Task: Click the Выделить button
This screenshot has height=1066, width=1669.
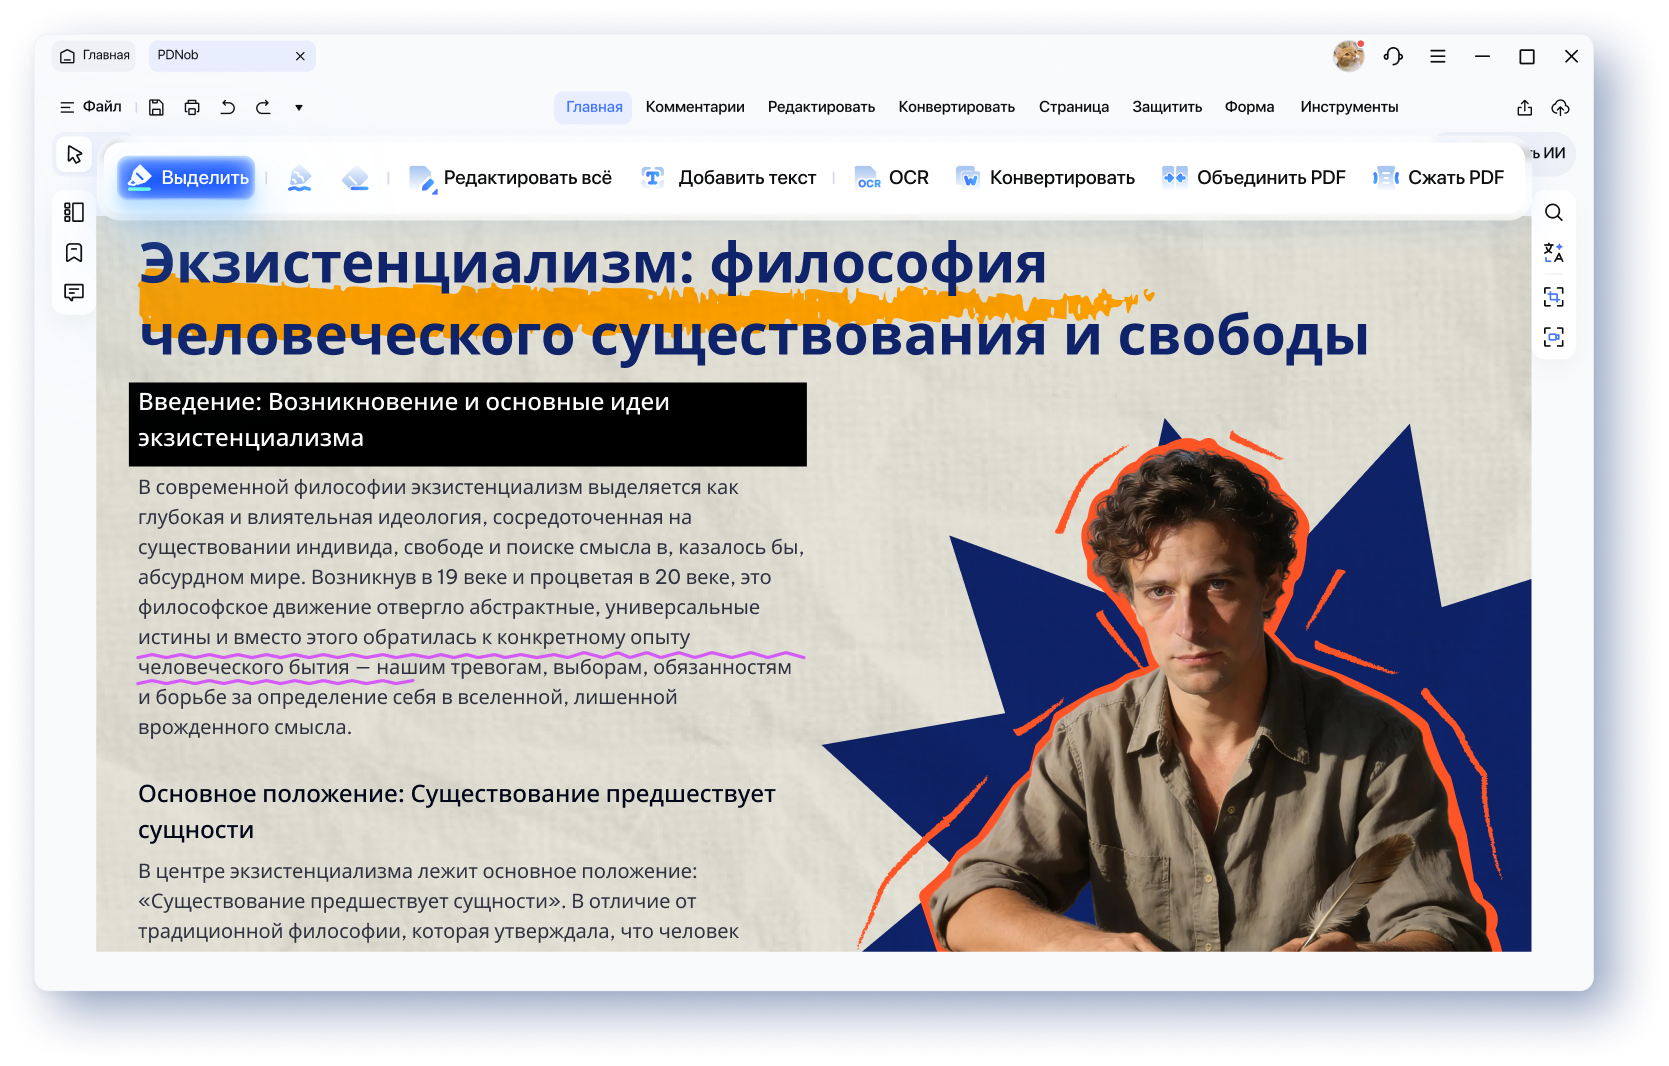Action: tap(187, 178)
